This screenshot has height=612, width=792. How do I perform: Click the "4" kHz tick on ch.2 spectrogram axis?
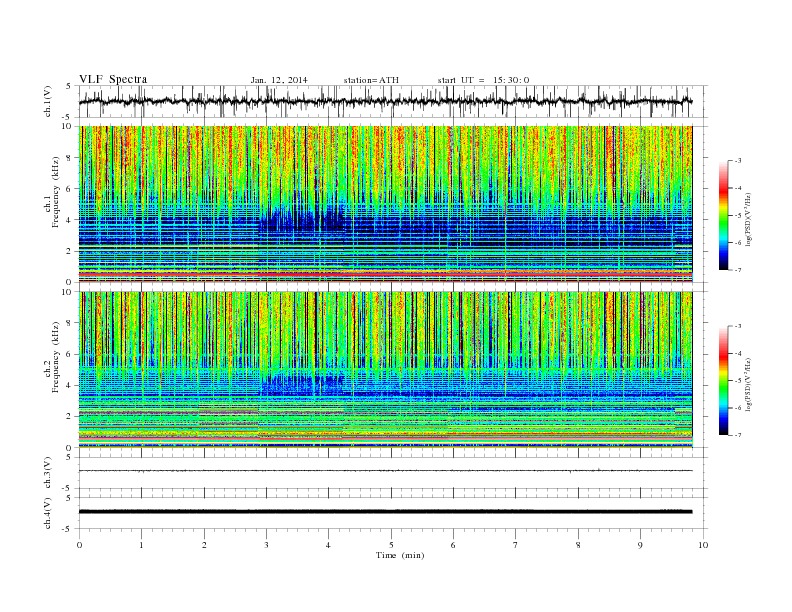[x=69, y=385]
